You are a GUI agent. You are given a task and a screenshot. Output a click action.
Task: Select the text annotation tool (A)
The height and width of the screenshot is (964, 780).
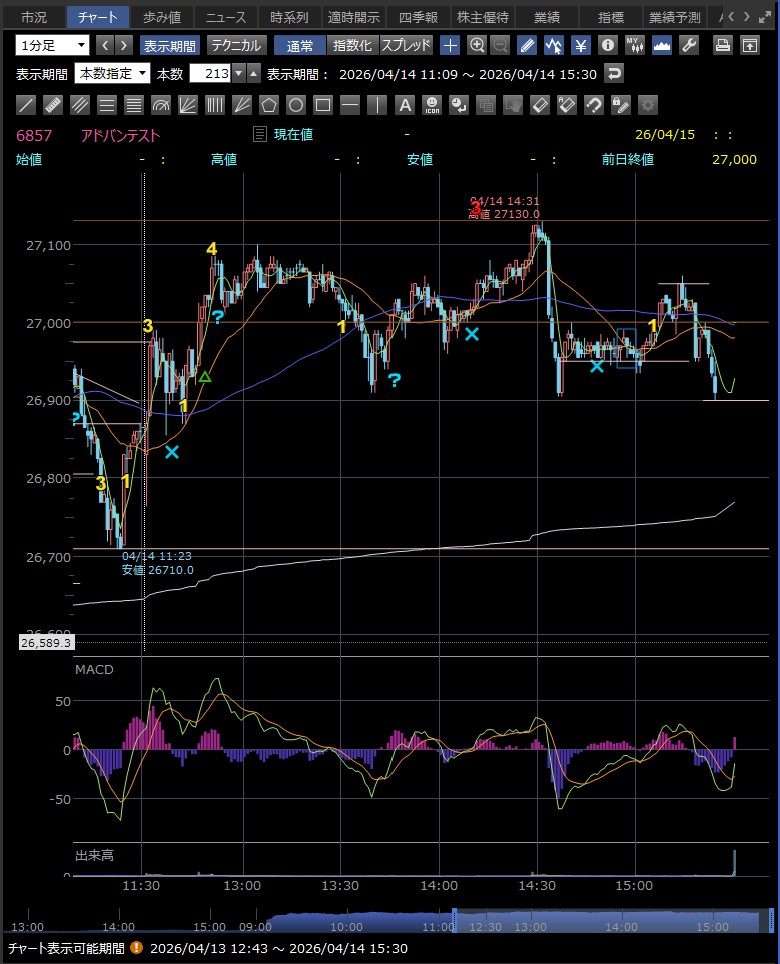click(x=404, y=105)
